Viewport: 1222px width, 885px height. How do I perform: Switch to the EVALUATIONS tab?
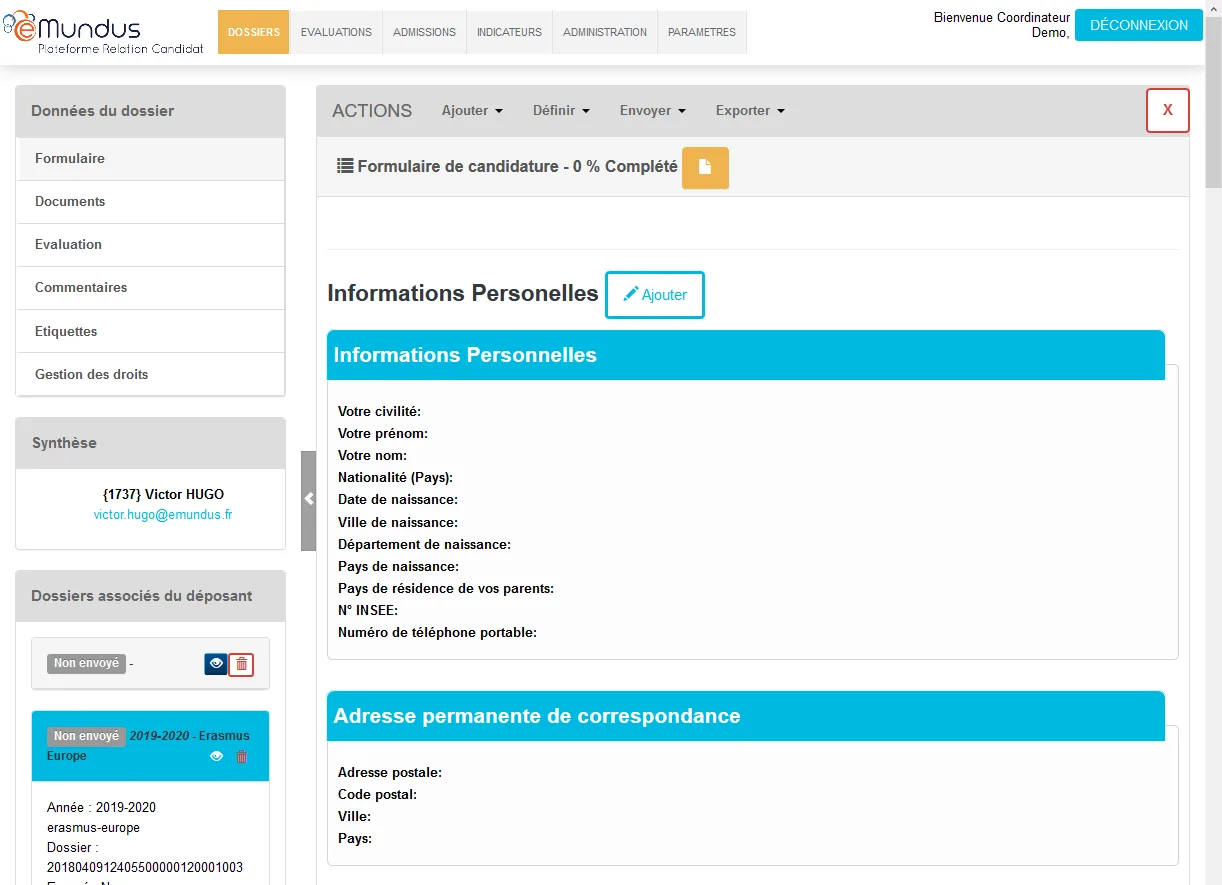(336, 32)
